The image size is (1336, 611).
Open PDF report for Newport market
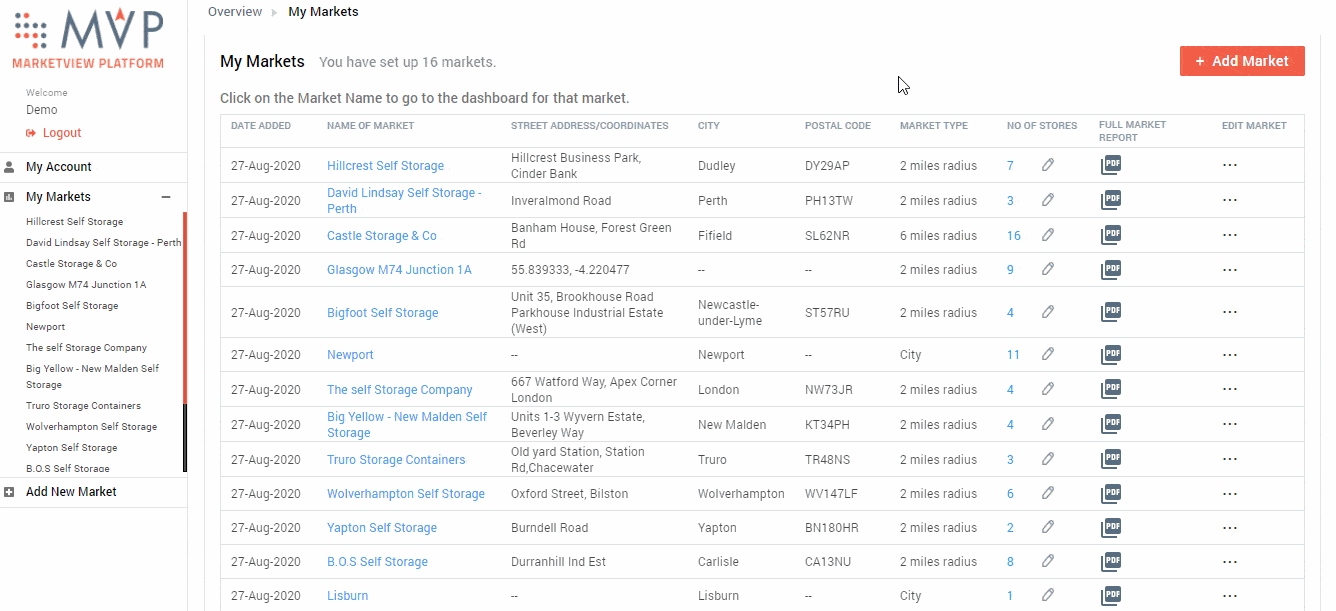(x=1110, y=354)
